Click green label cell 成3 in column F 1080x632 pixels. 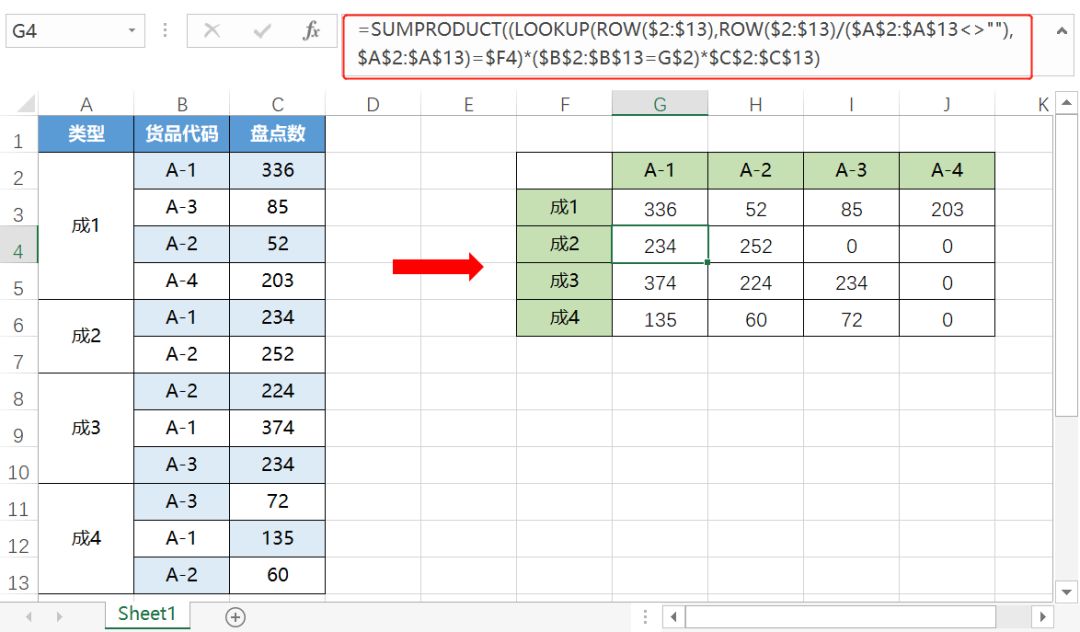564,281
